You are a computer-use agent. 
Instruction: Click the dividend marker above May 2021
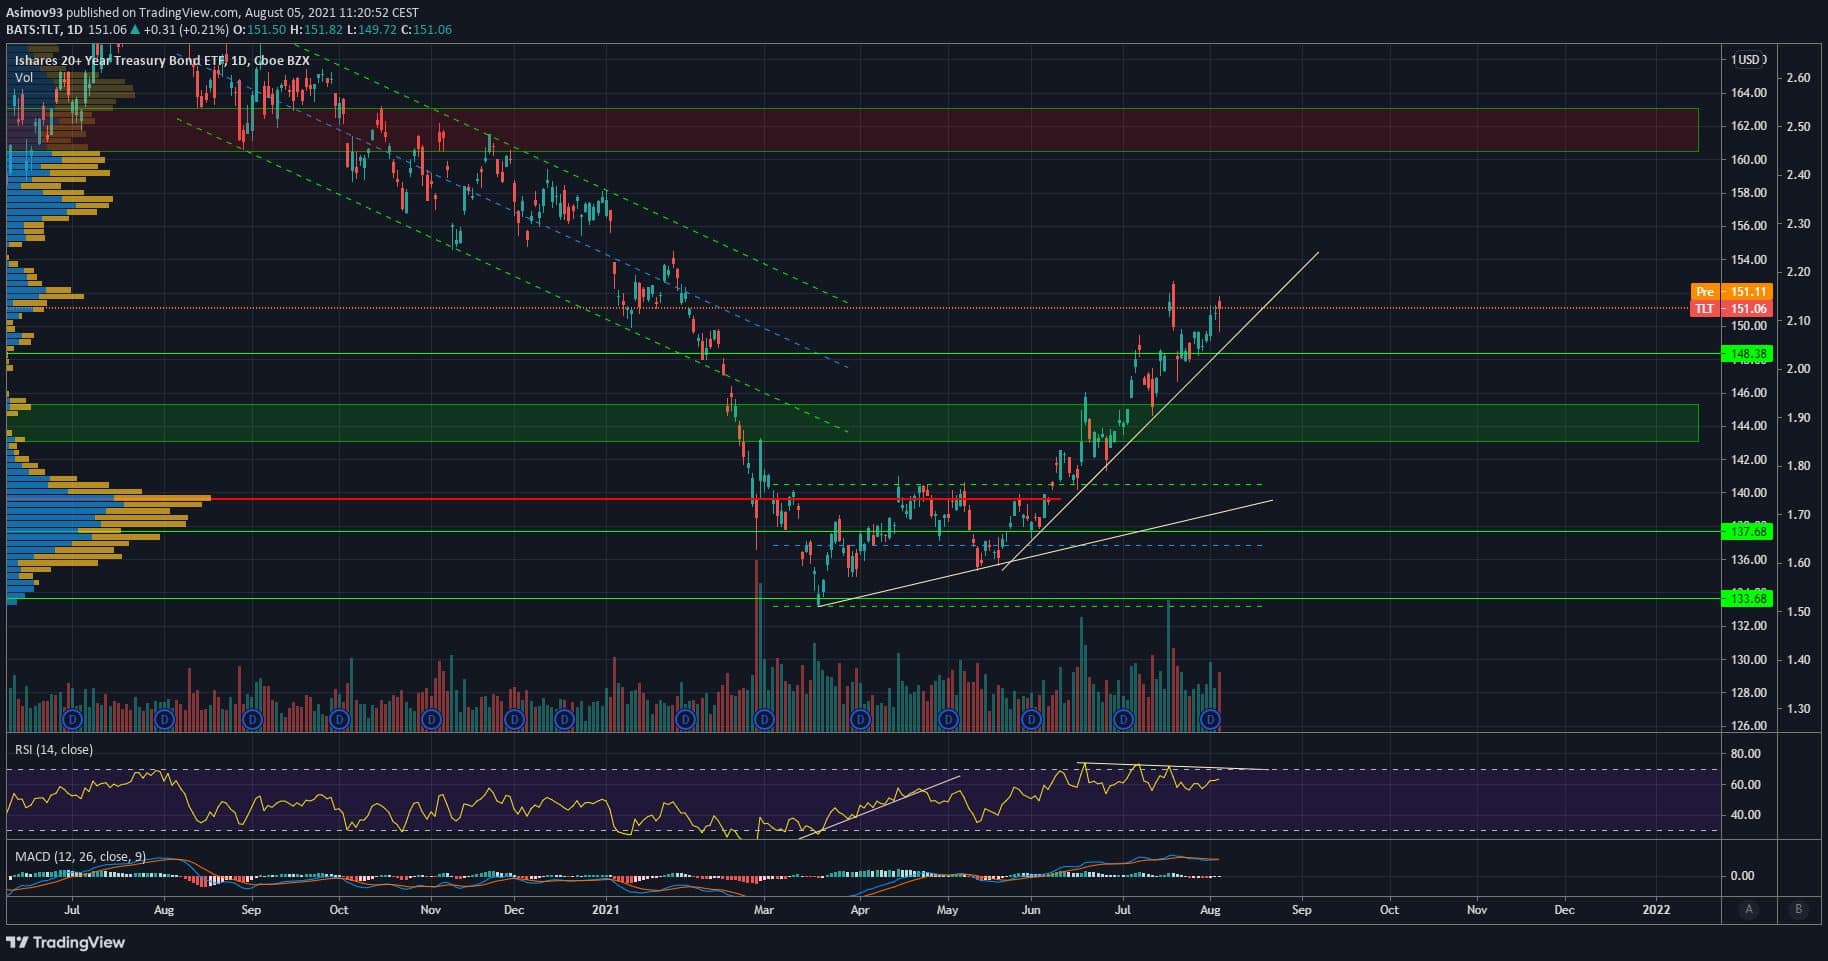coord(948,719)
